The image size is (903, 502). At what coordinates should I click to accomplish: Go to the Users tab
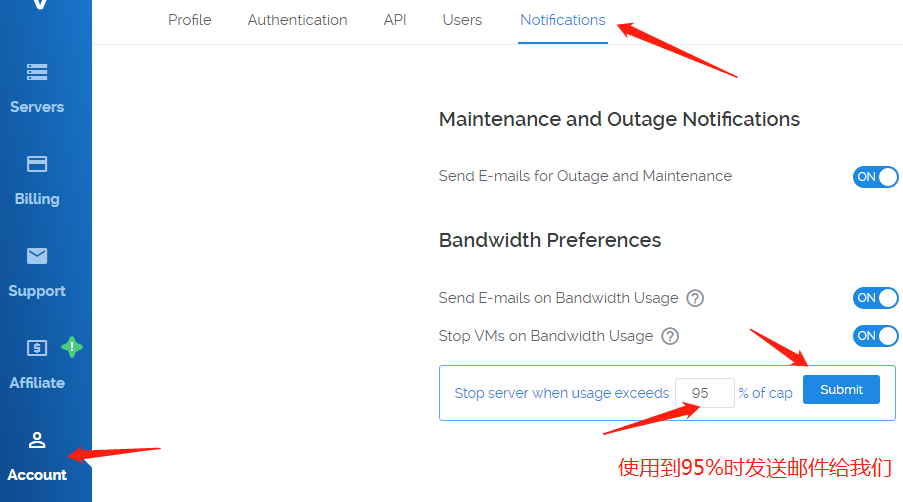[462, 20]
